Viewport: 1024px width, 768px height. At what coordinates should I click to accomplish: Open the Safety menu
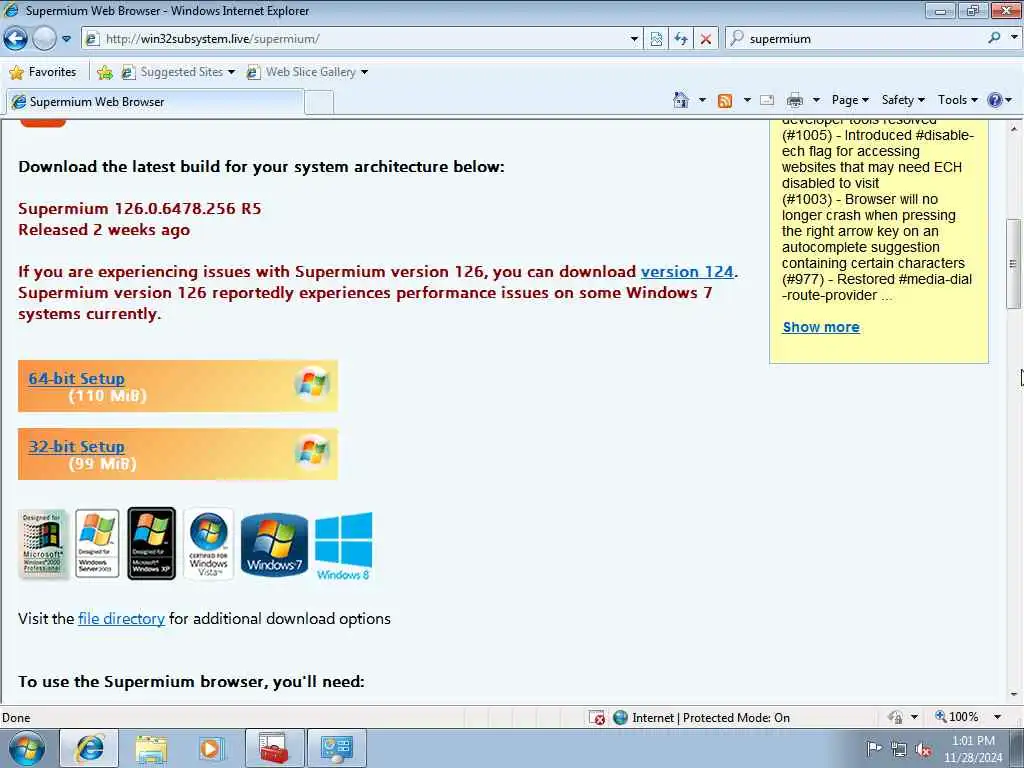[903, 100]
